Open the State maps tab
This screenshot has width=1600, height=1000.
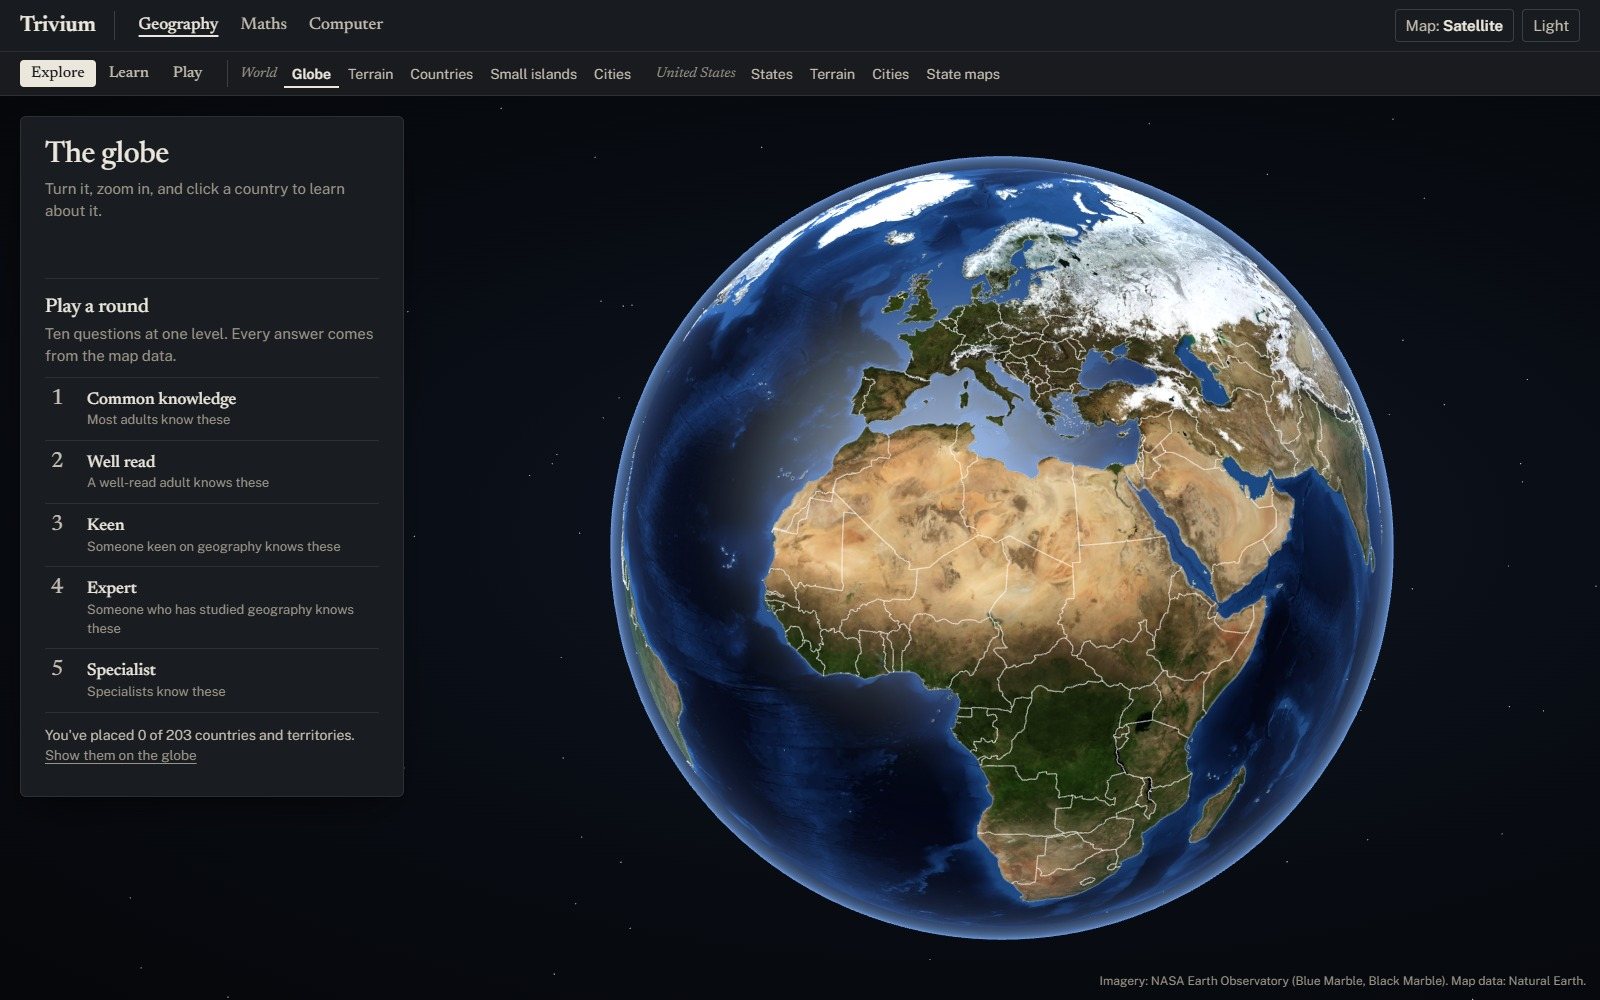point(963,74)
